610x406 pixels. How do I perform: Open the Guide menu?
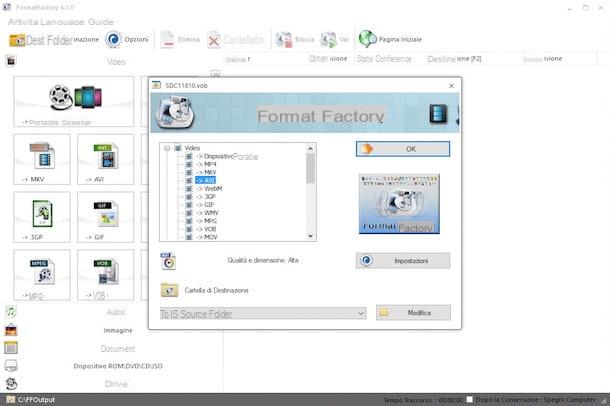(x=101, y=22)
